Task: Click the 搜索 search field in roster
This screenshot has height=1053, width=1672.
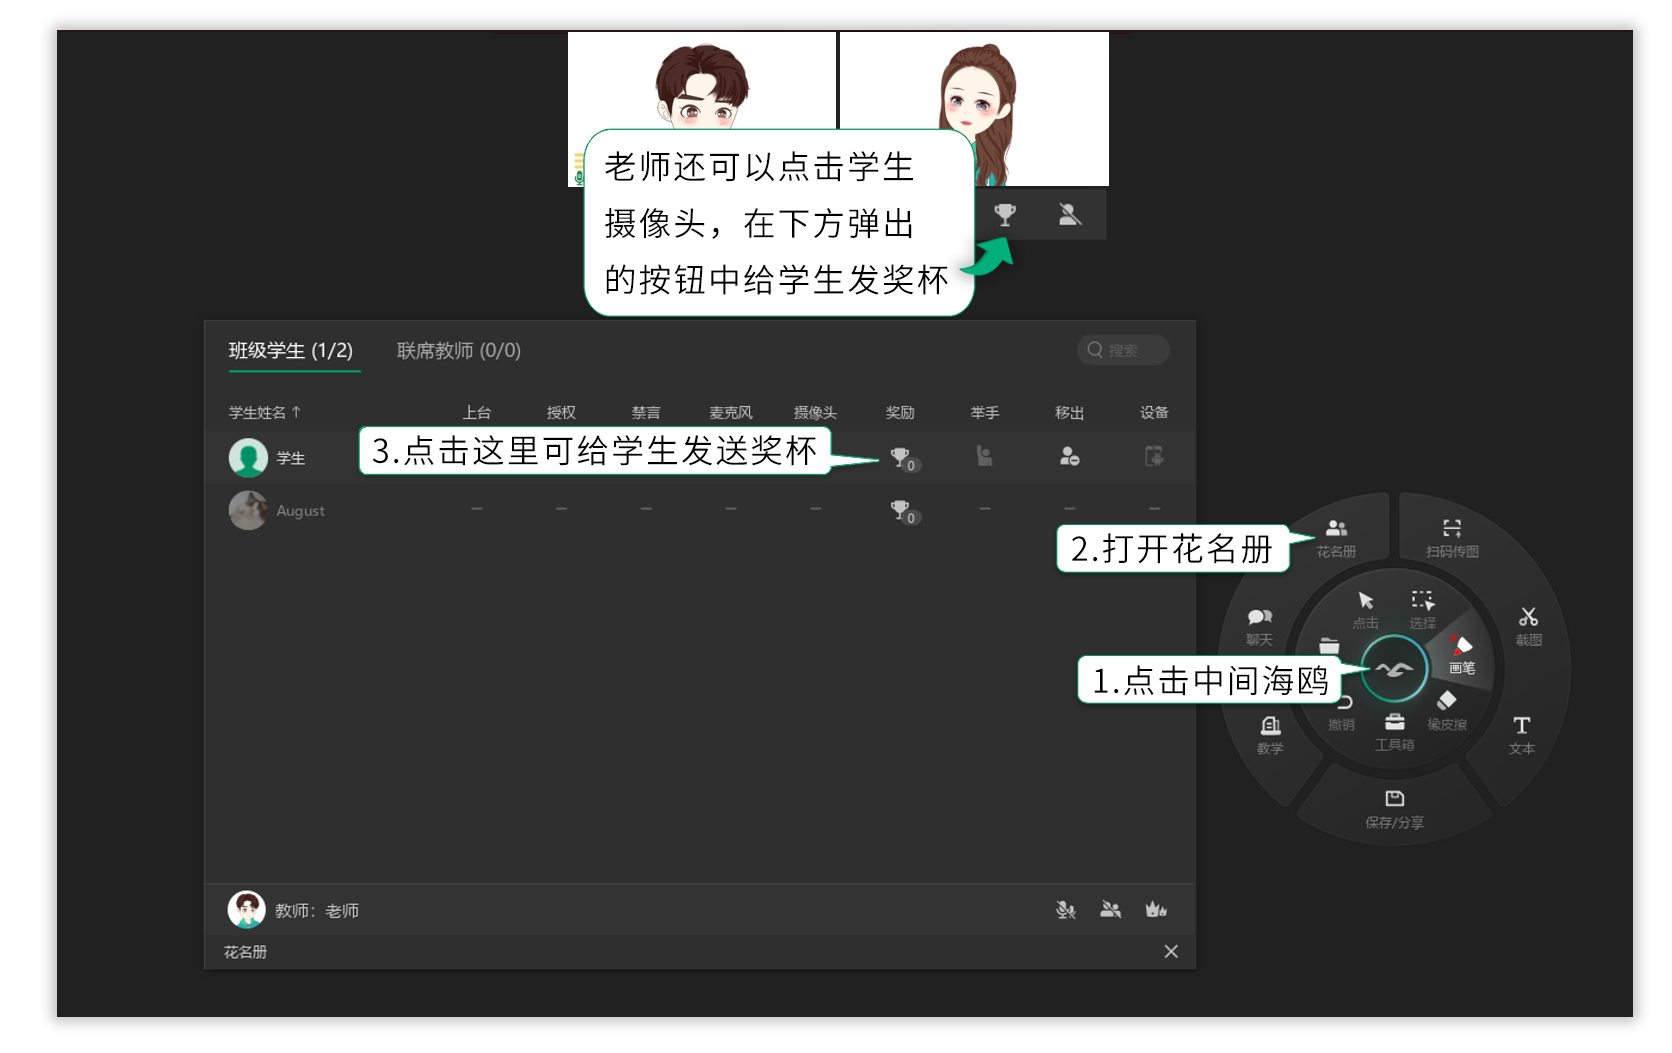Action: pyautogui.click(x=1123, y=350)
